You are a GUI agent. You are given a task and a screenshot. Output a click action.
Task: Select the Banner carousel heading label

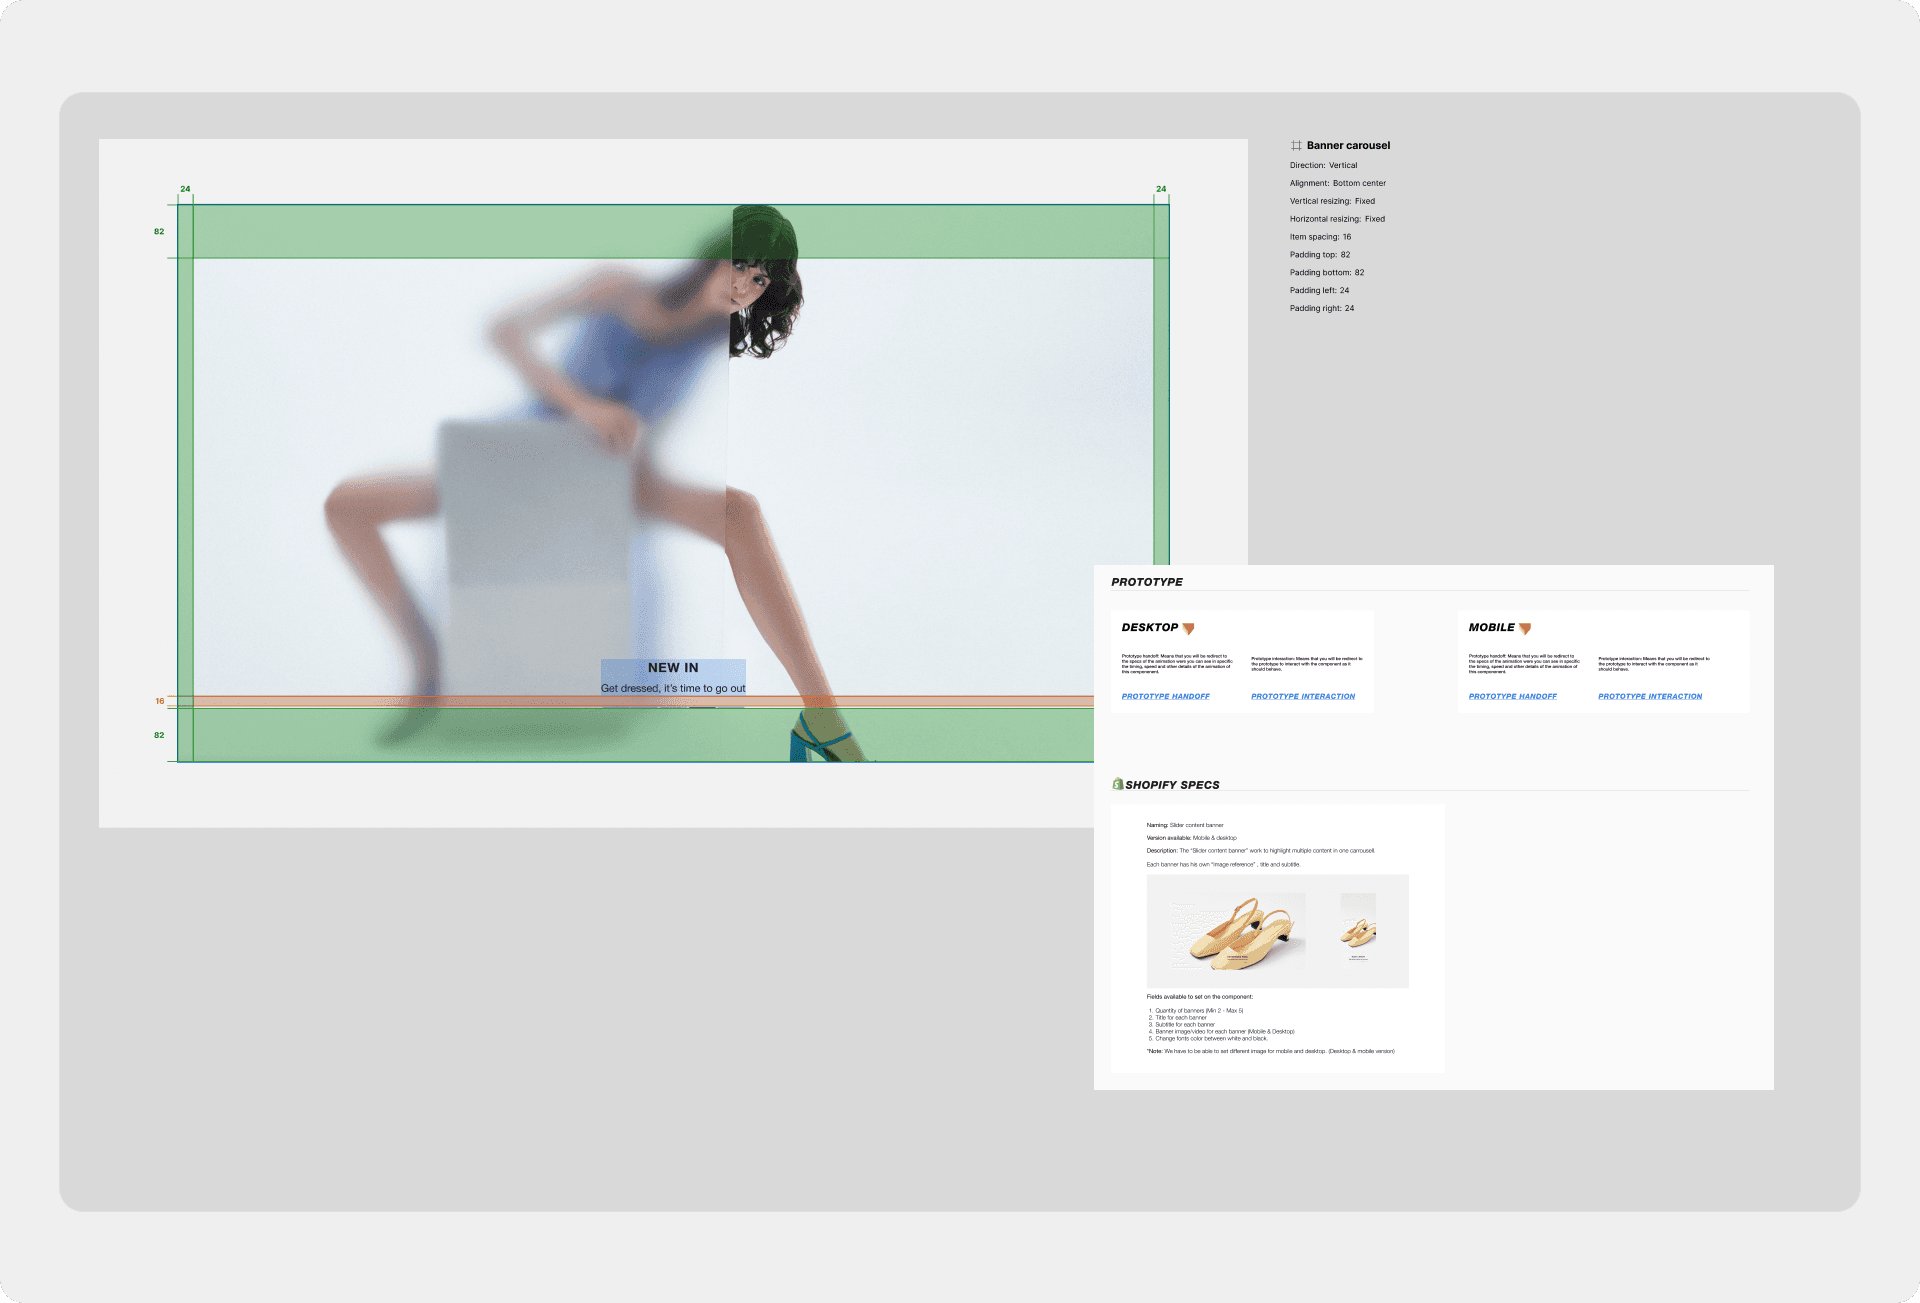pos(1348,146)
